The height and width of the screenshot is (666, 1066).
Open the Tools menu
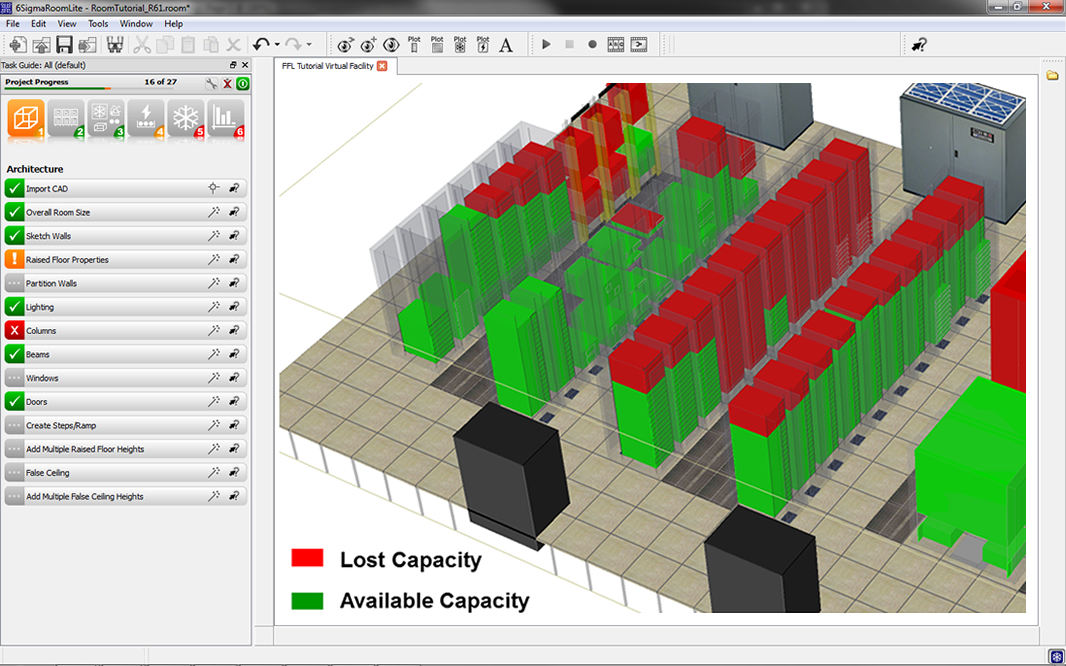[98, 23]
